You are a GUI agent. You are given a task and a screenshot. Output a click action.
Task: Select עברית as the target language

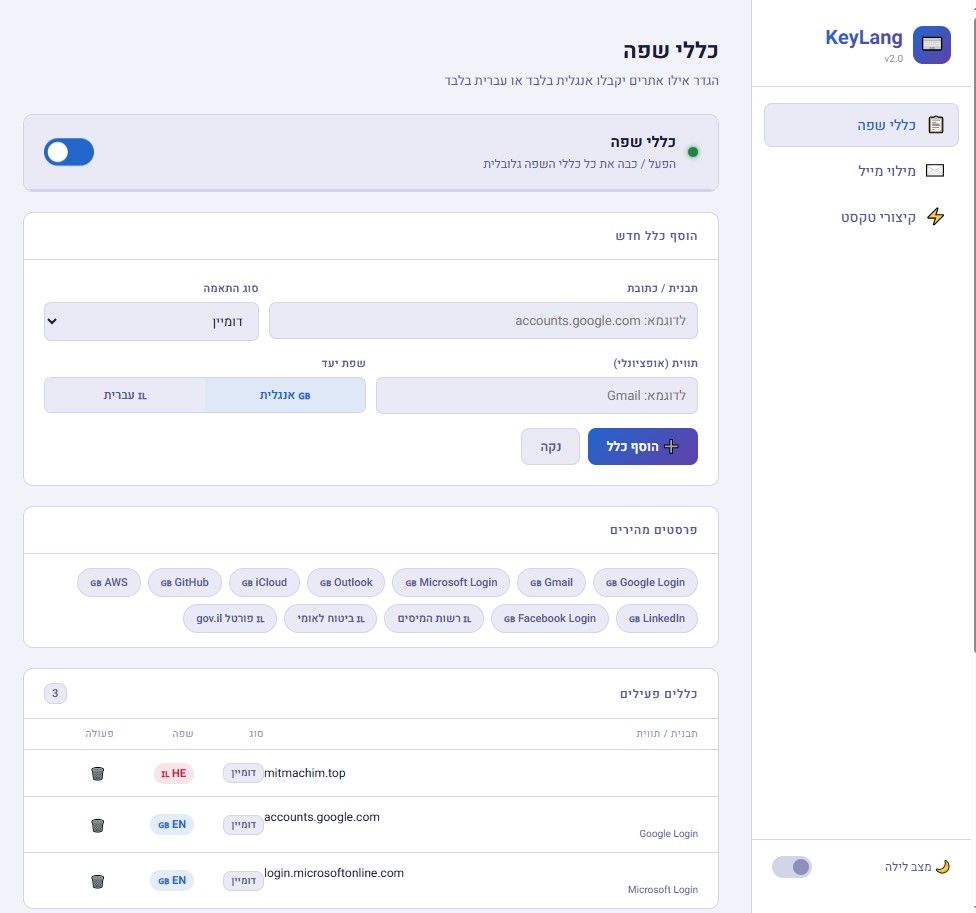pos(125,395)
